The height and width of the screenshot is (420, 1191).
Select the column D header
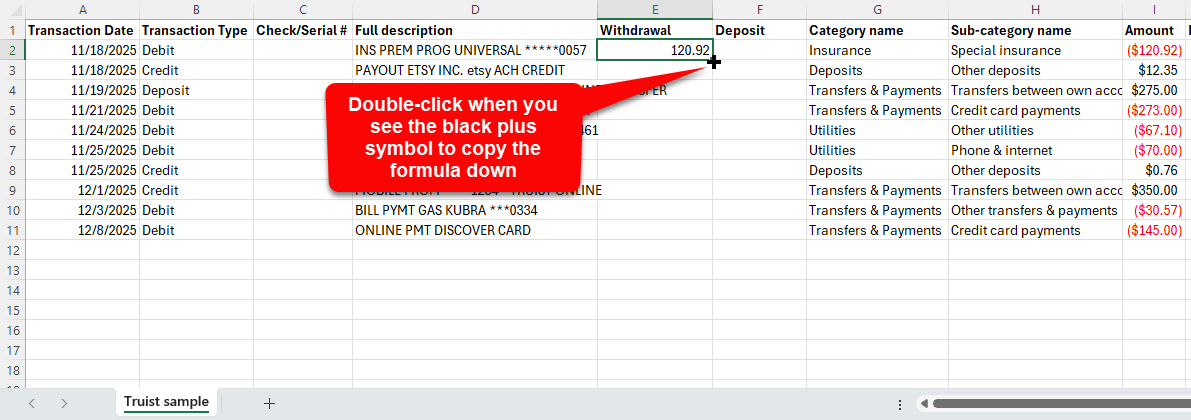point(474,10)
